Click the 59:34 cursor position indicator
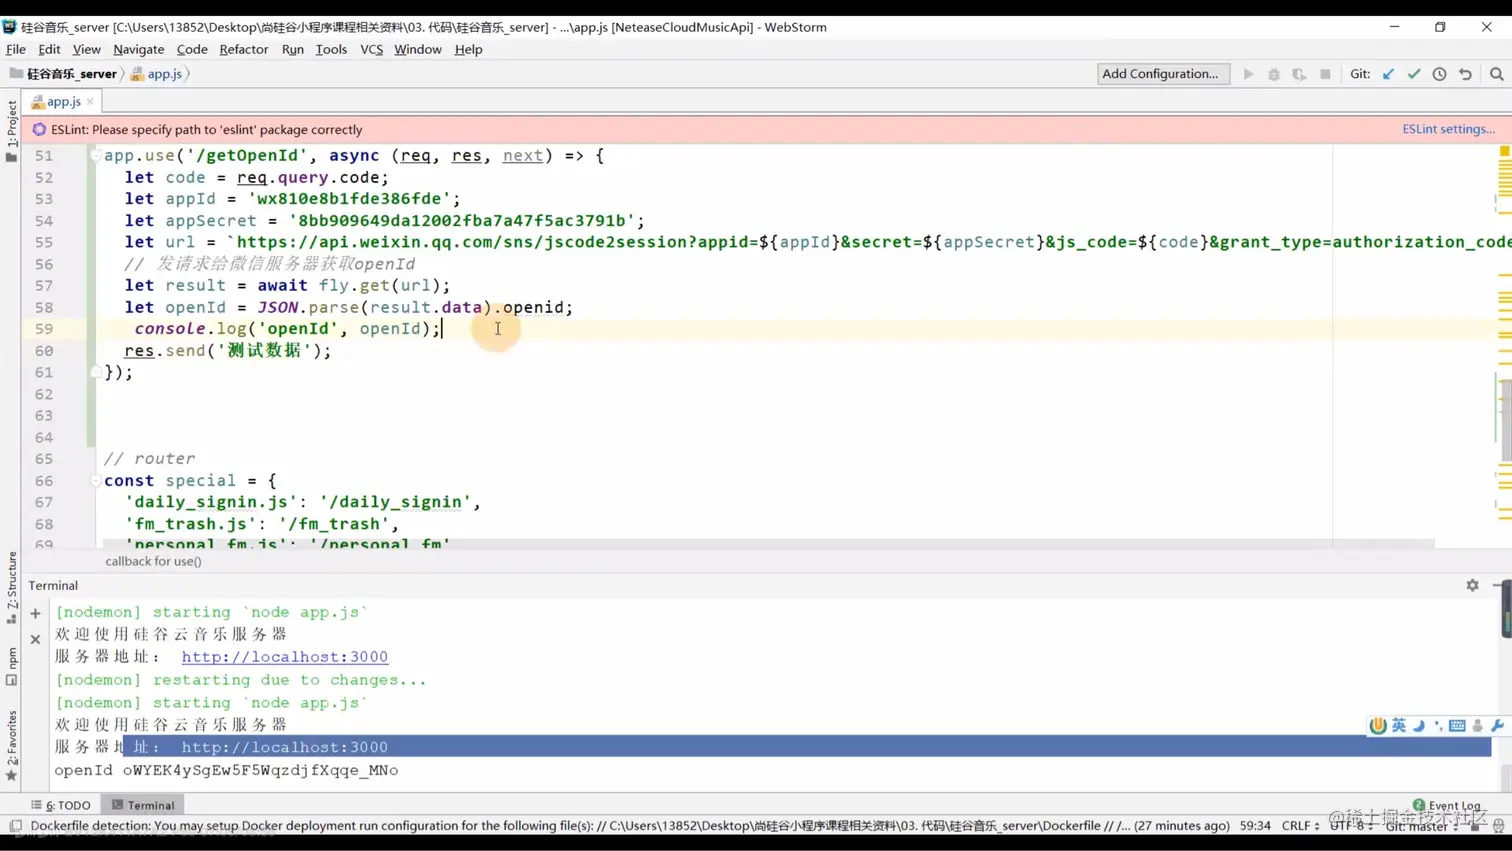1512x851 pixels. 1255,825
